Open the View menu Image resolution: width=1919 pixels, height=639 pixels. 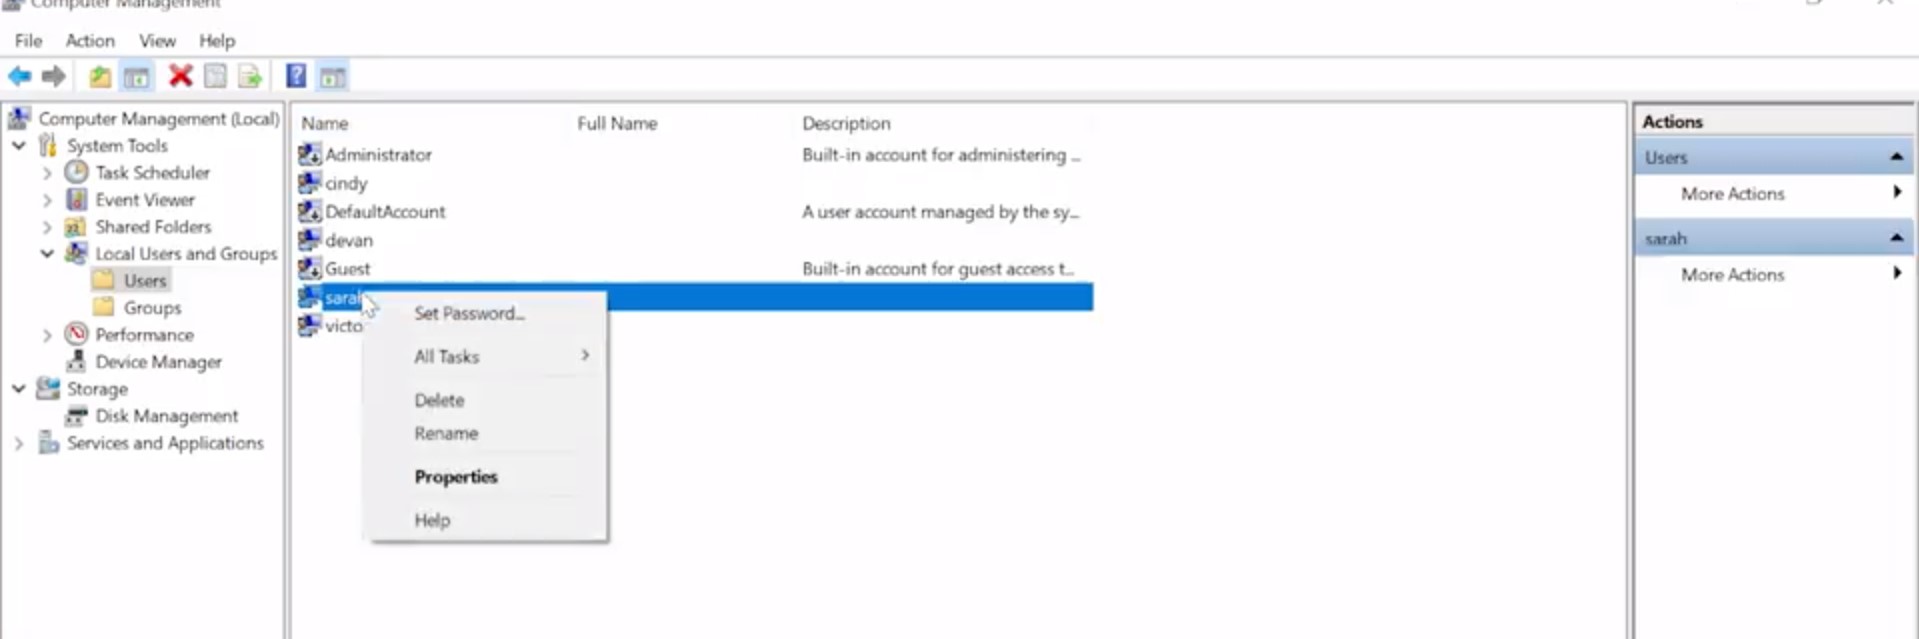point(157,40)
